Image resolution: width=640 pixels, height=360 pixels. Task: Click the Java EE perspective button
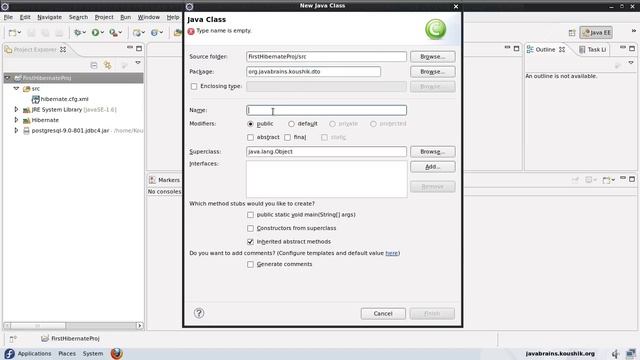pyautogui.click(x=596, y=33)
